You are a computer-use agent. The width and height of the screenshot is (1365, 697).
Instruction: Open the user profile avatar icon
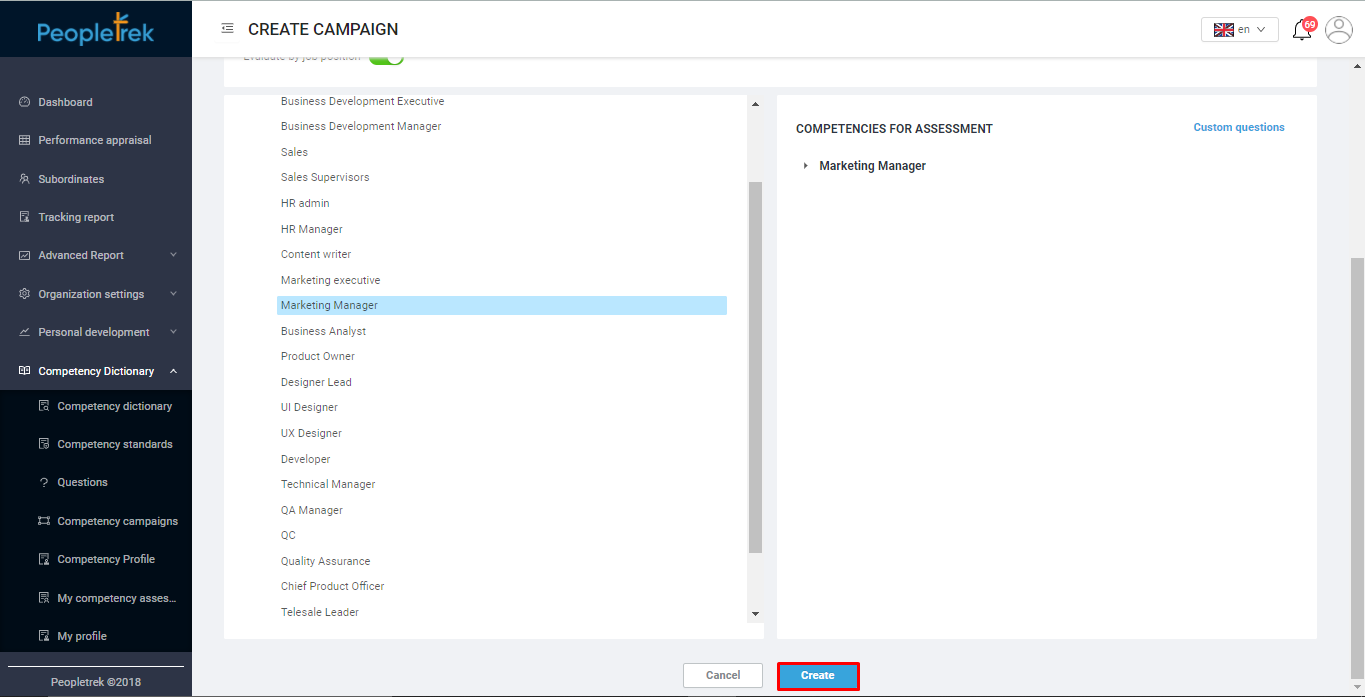point(1338,30)
